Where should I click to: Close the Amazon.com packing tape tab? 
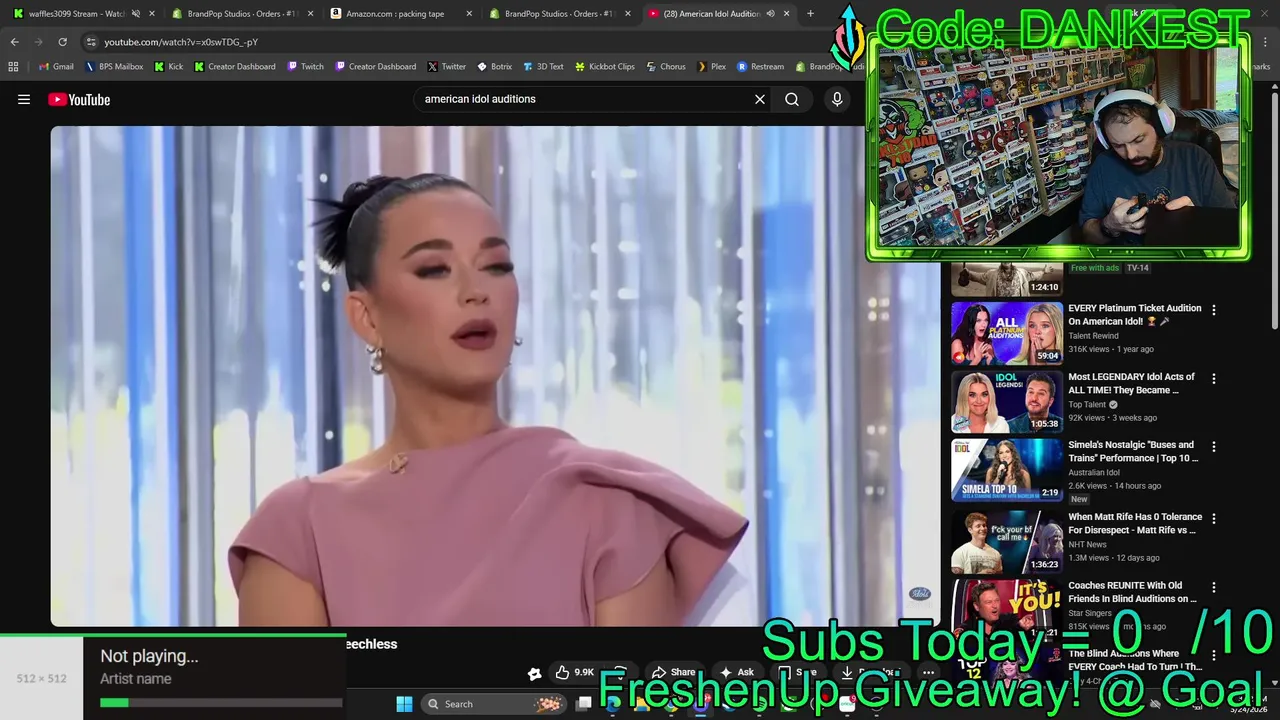pyautogui.click(x=469, y=13)
